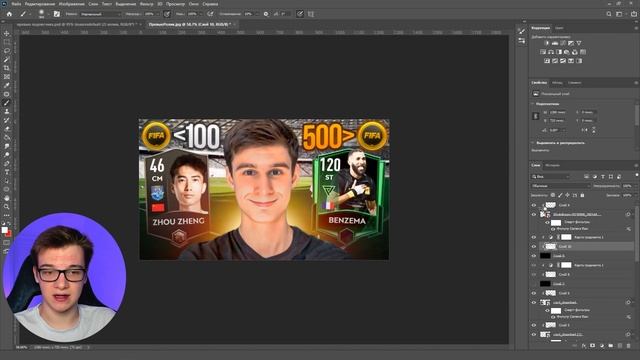The height and width of the screenshot is (360, 640).
Task: Click the link icon between W and H
Action: [x=536, y=116]
